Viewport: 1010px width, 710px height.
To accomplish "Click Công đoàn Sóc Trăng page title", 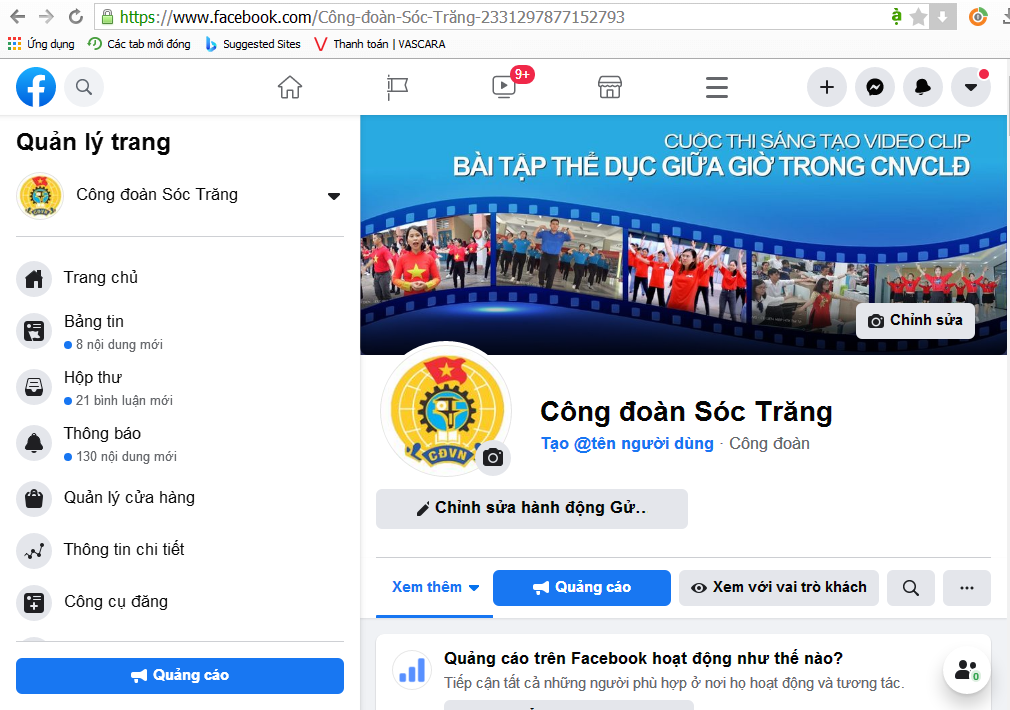I will [686, 412].
